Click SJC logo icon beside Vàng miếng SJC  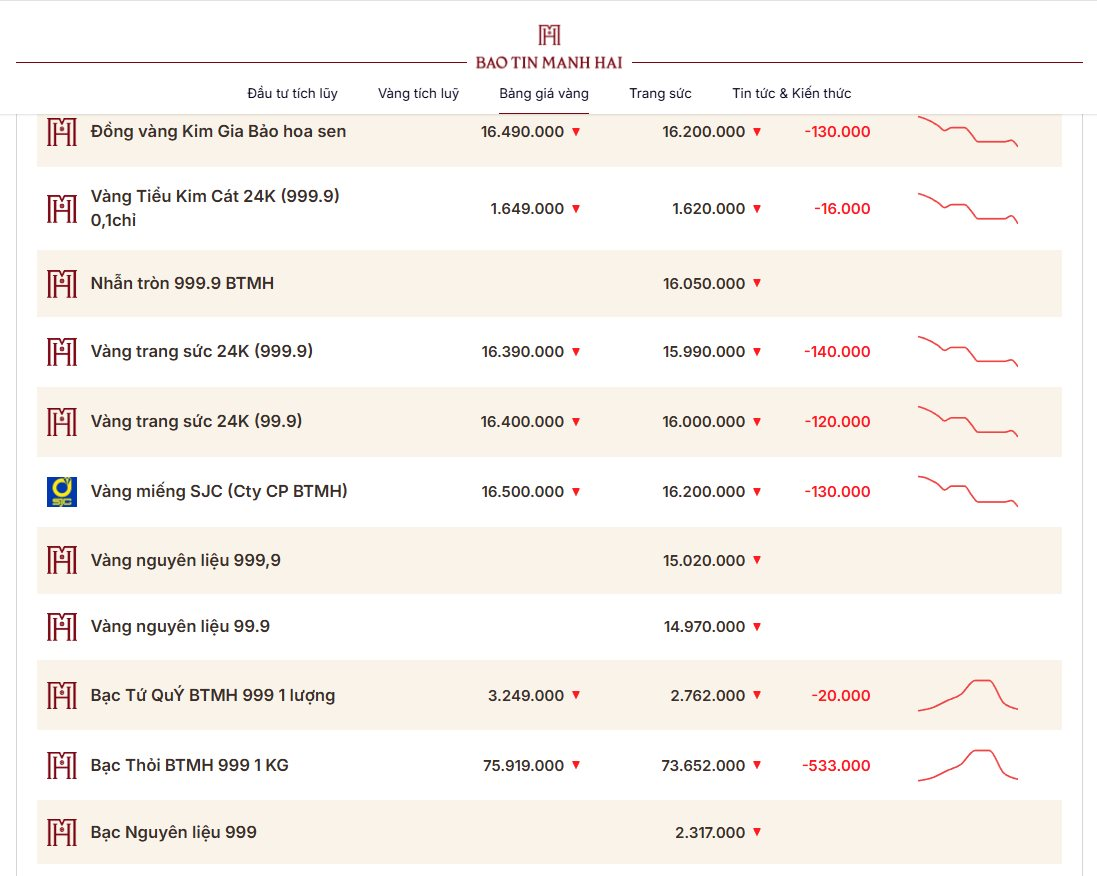[62, 491]
